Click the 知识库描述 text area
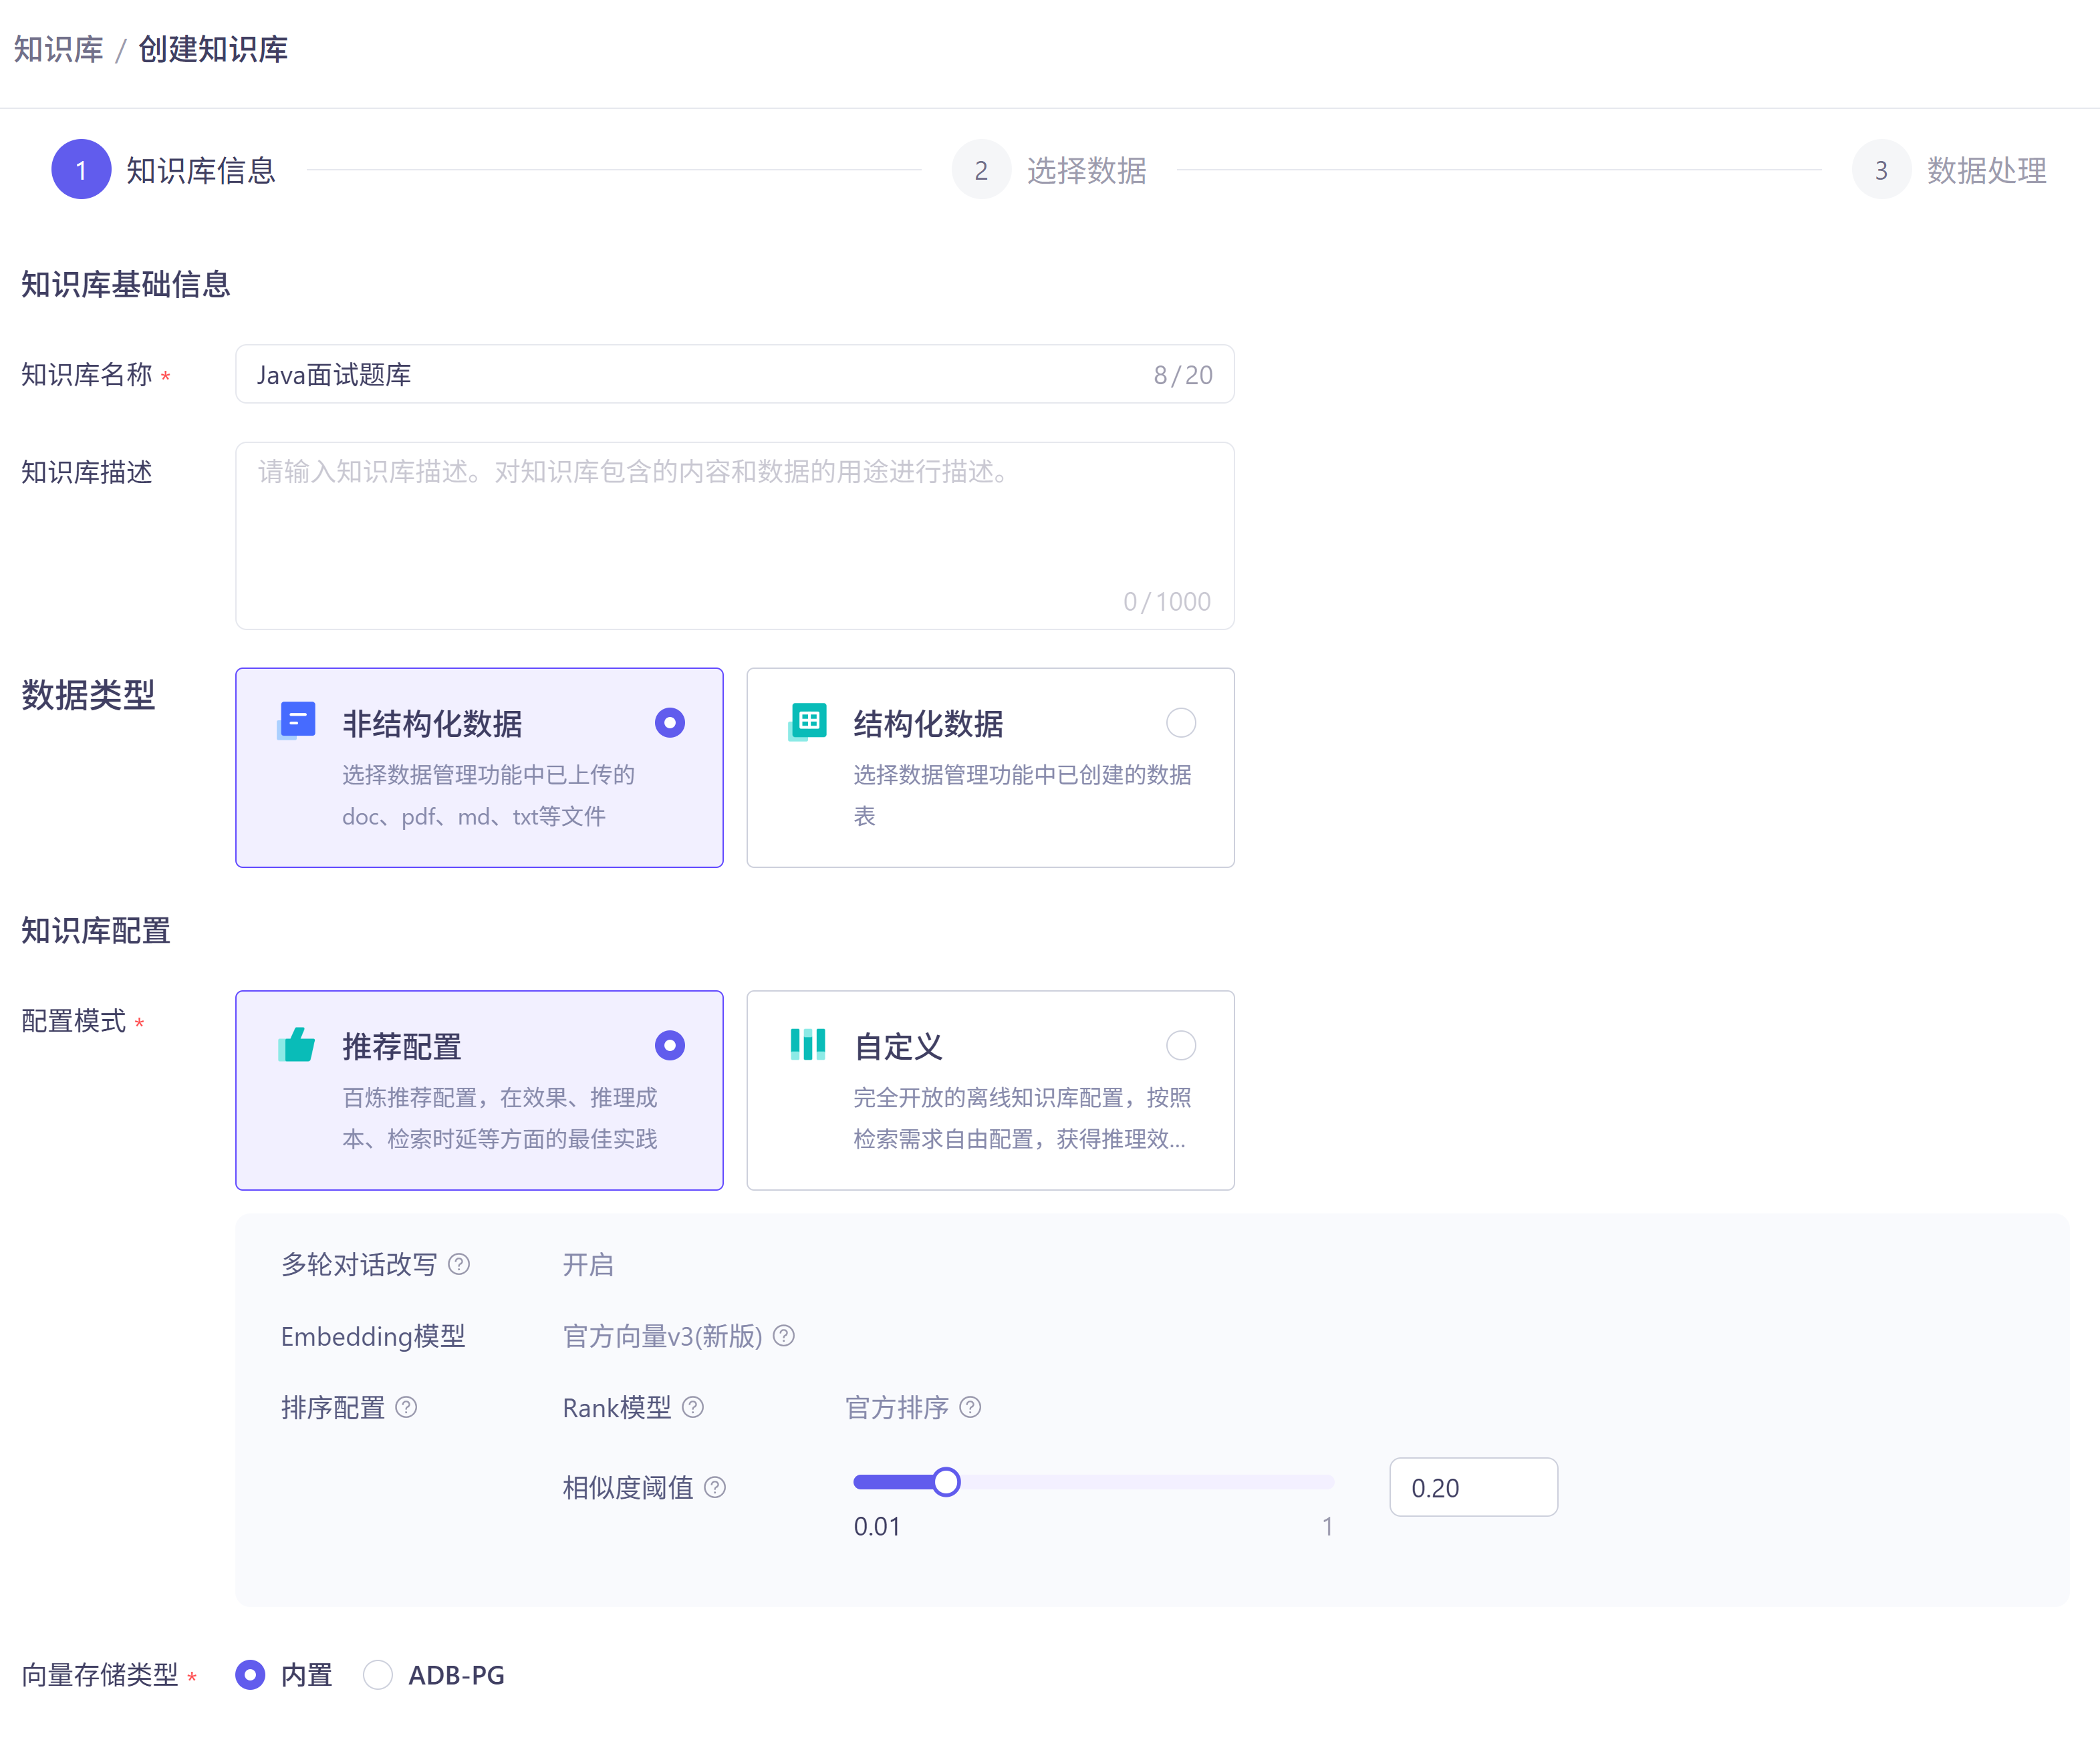The image size is (2100, 1760). tap(735, 536)
